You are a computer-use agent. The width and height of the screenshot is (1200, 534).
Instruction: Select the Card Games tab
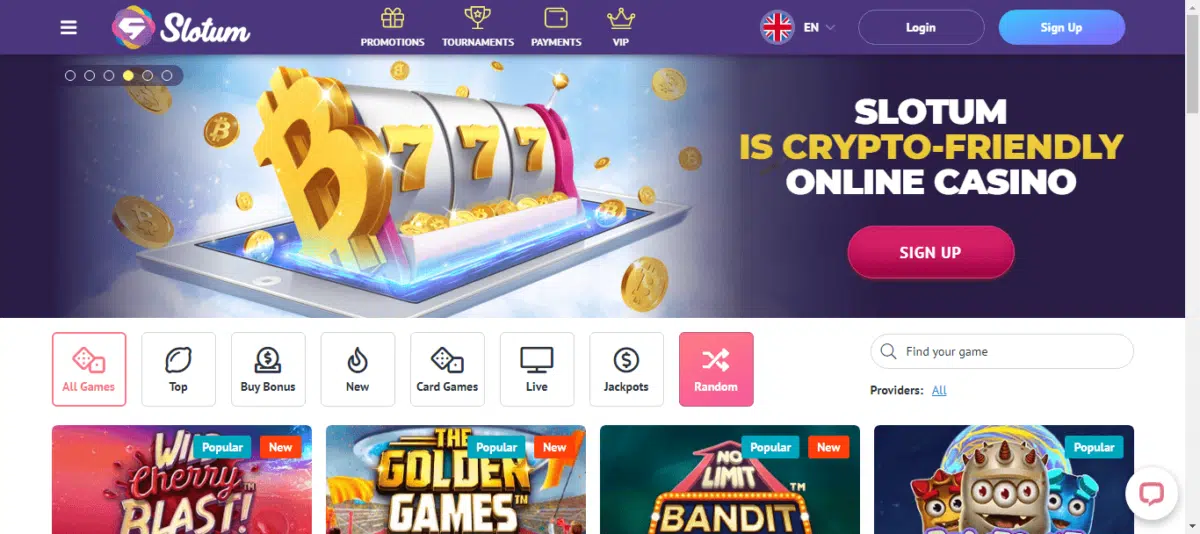point(447,369)
